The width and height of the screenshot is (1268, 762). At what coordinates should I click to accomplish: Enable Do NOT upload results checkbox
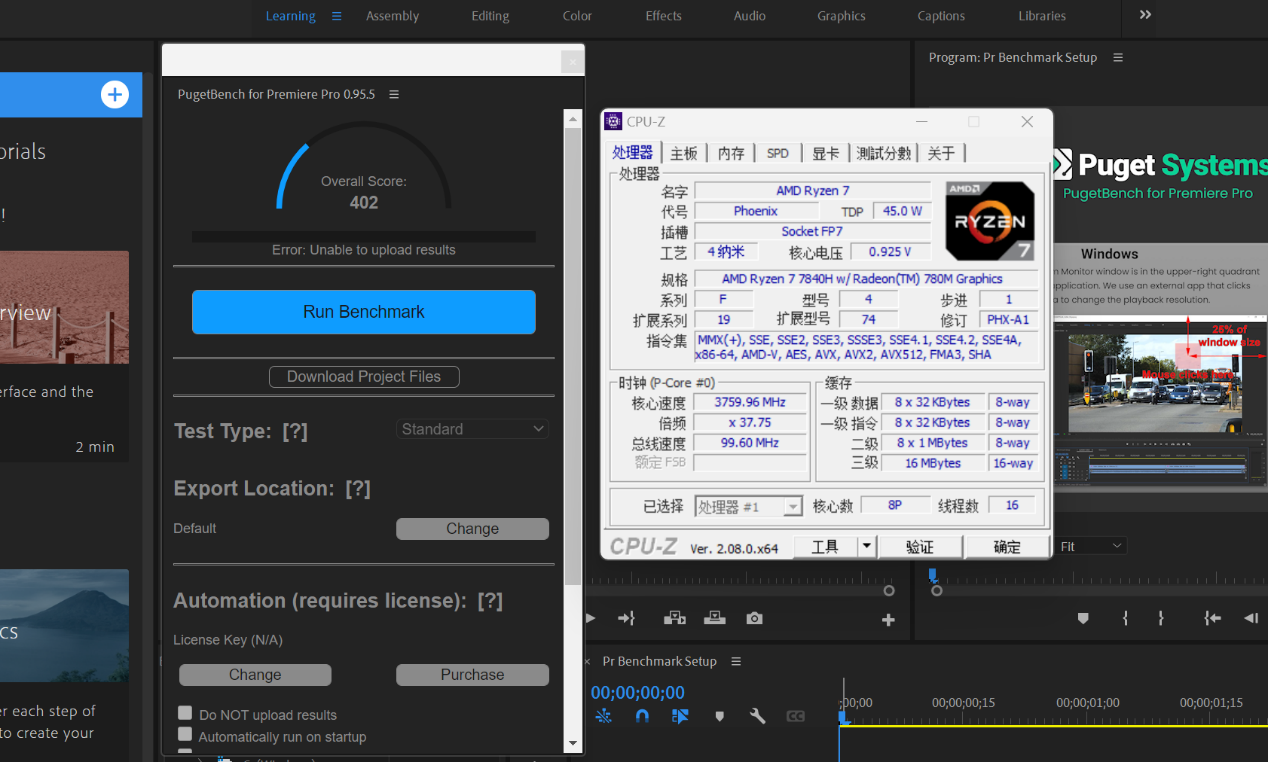[185, 713]
